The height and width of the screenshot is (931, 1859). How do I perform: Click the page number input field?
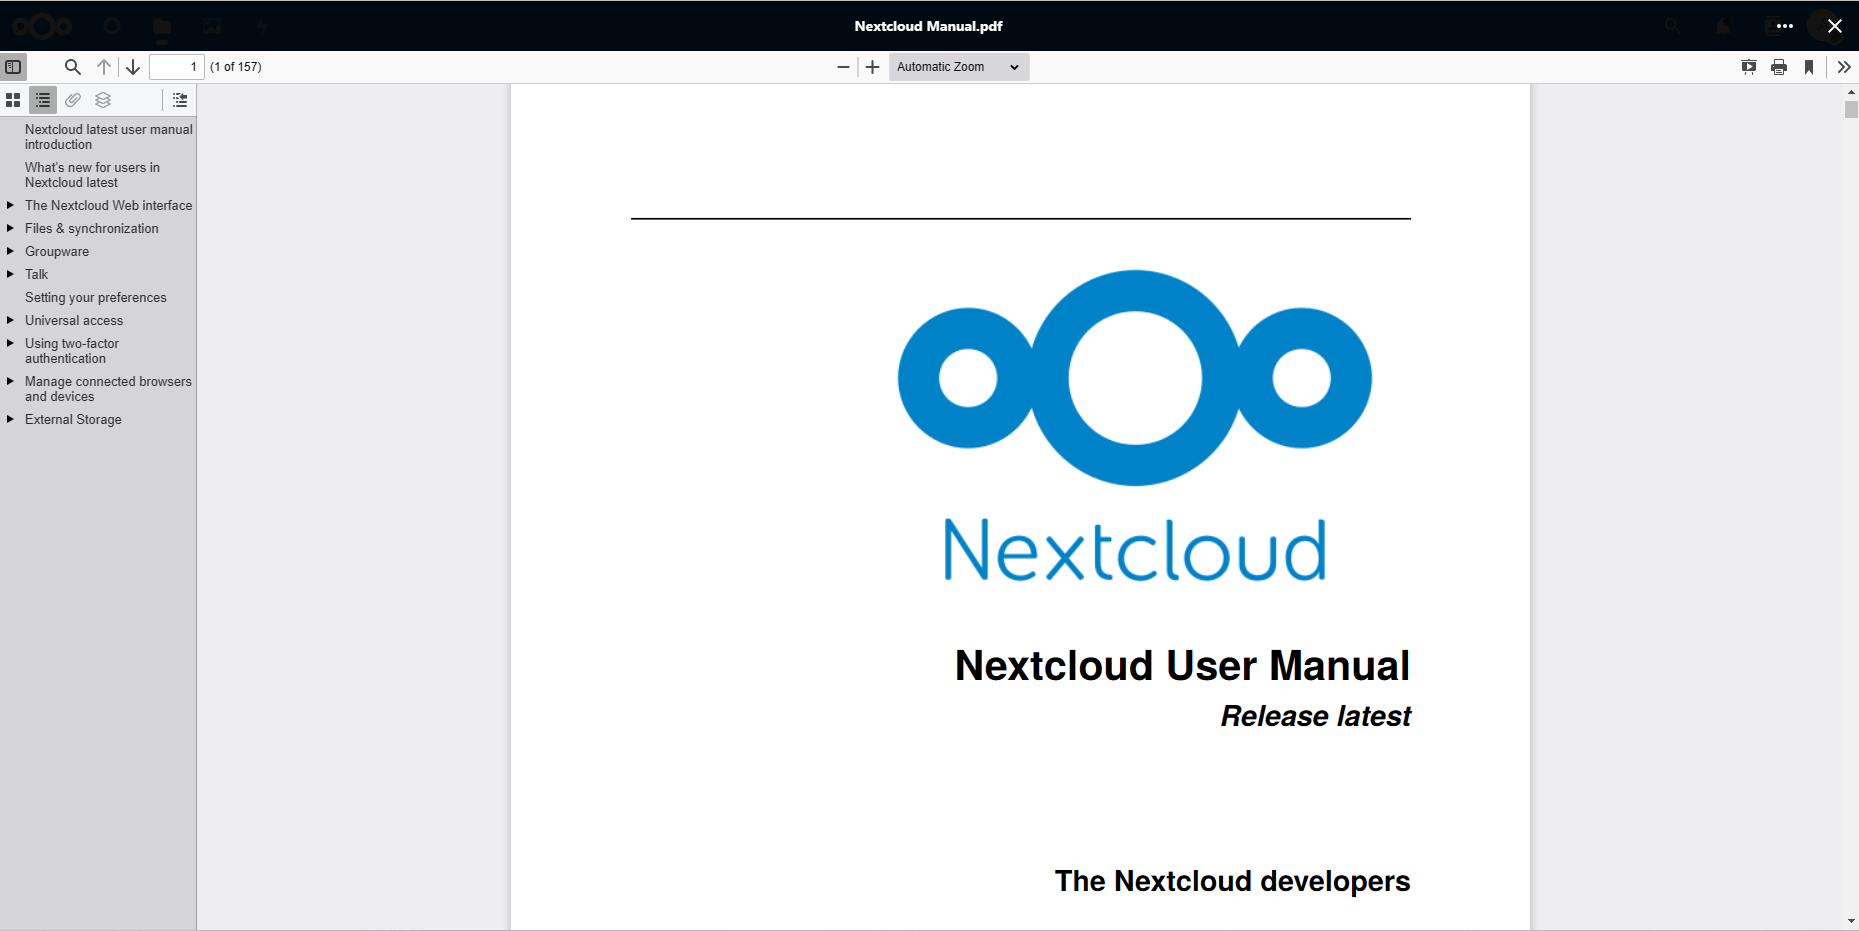tap(177, 67)
